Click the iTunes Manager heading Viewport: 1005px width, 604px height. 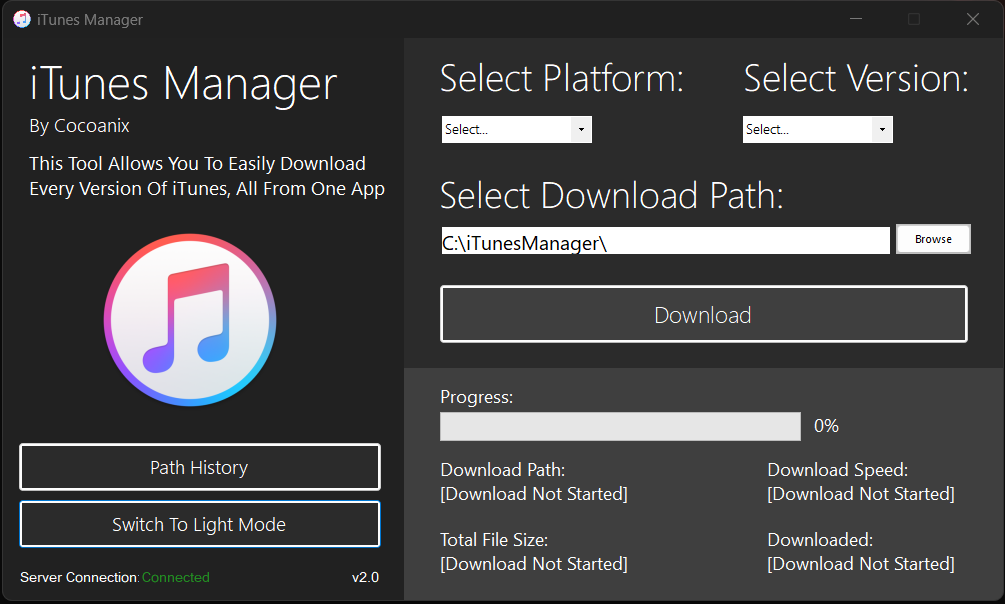[182, 84]
